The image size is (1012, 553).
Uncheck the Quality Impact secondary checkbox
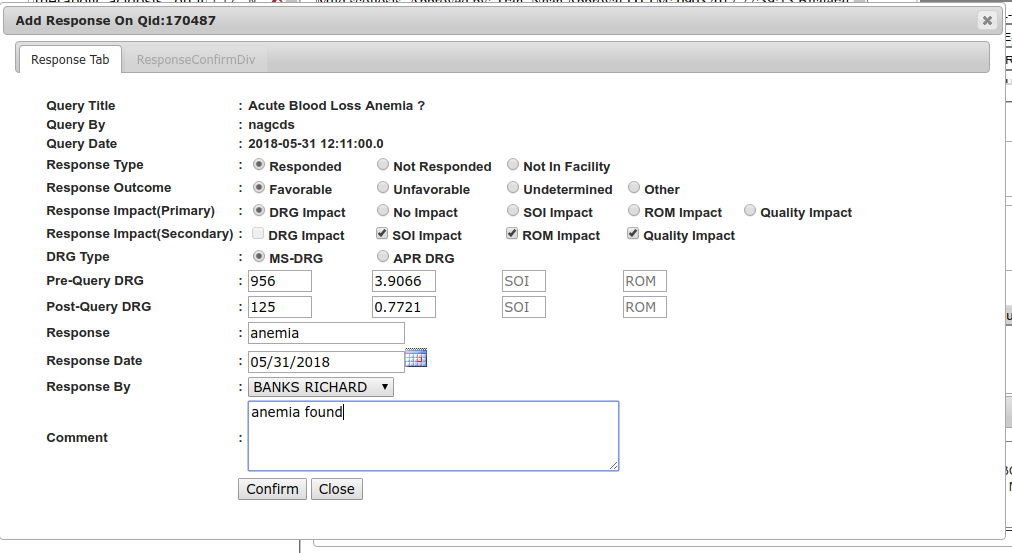coord(633,234)
